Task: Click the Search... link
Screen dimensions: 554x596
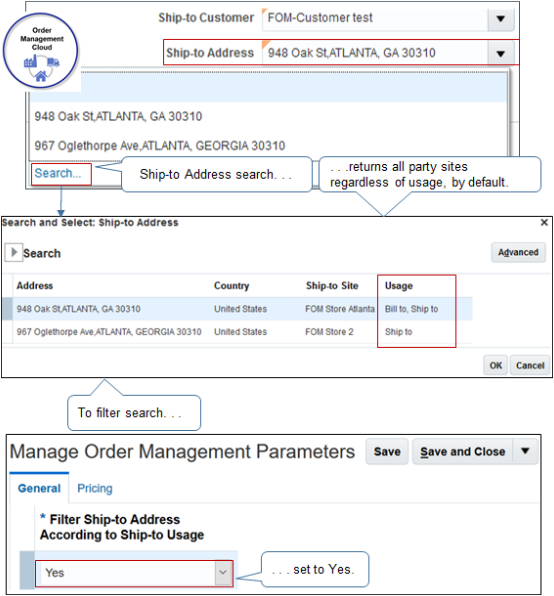Action: (58, 173)
